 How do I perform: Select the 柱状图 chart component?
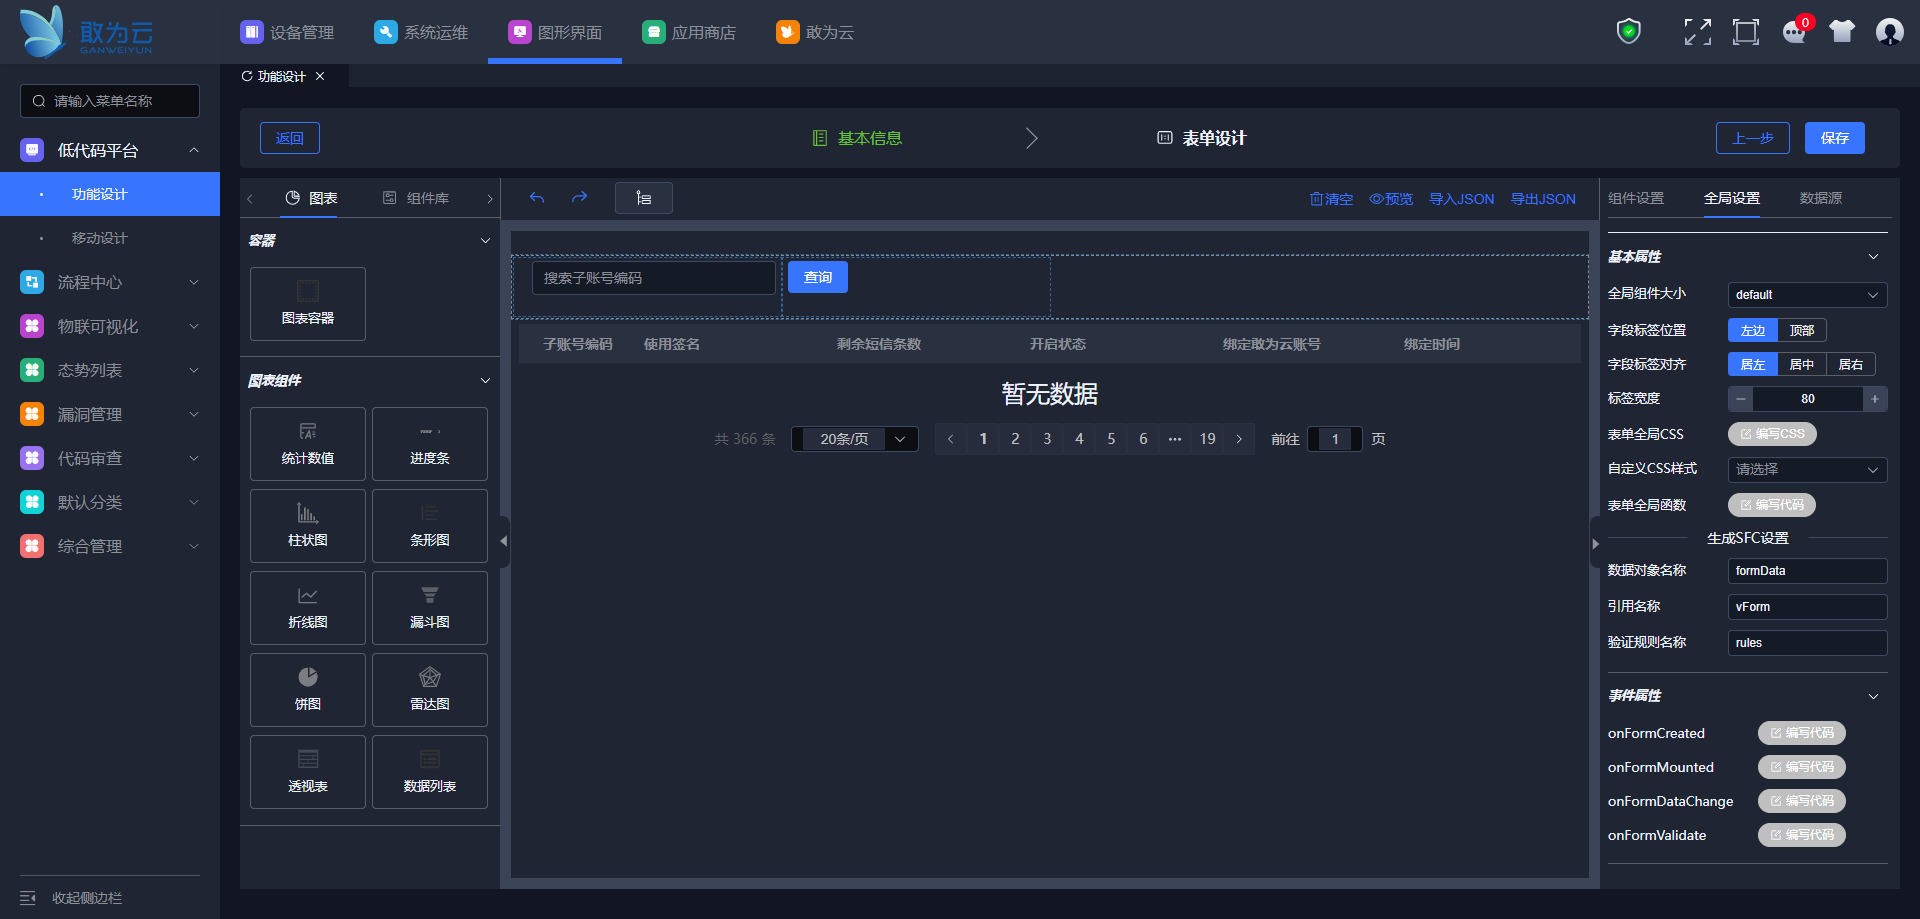pos(308,526)
